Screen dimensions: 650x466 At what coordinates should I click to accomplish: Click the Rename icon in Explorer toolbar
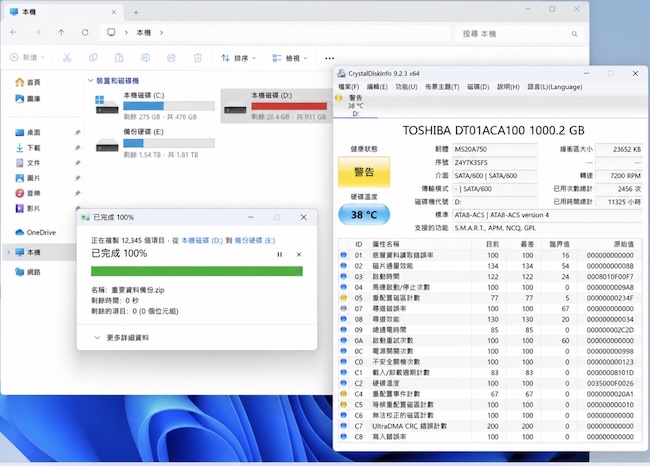click(x=145, y=58)
